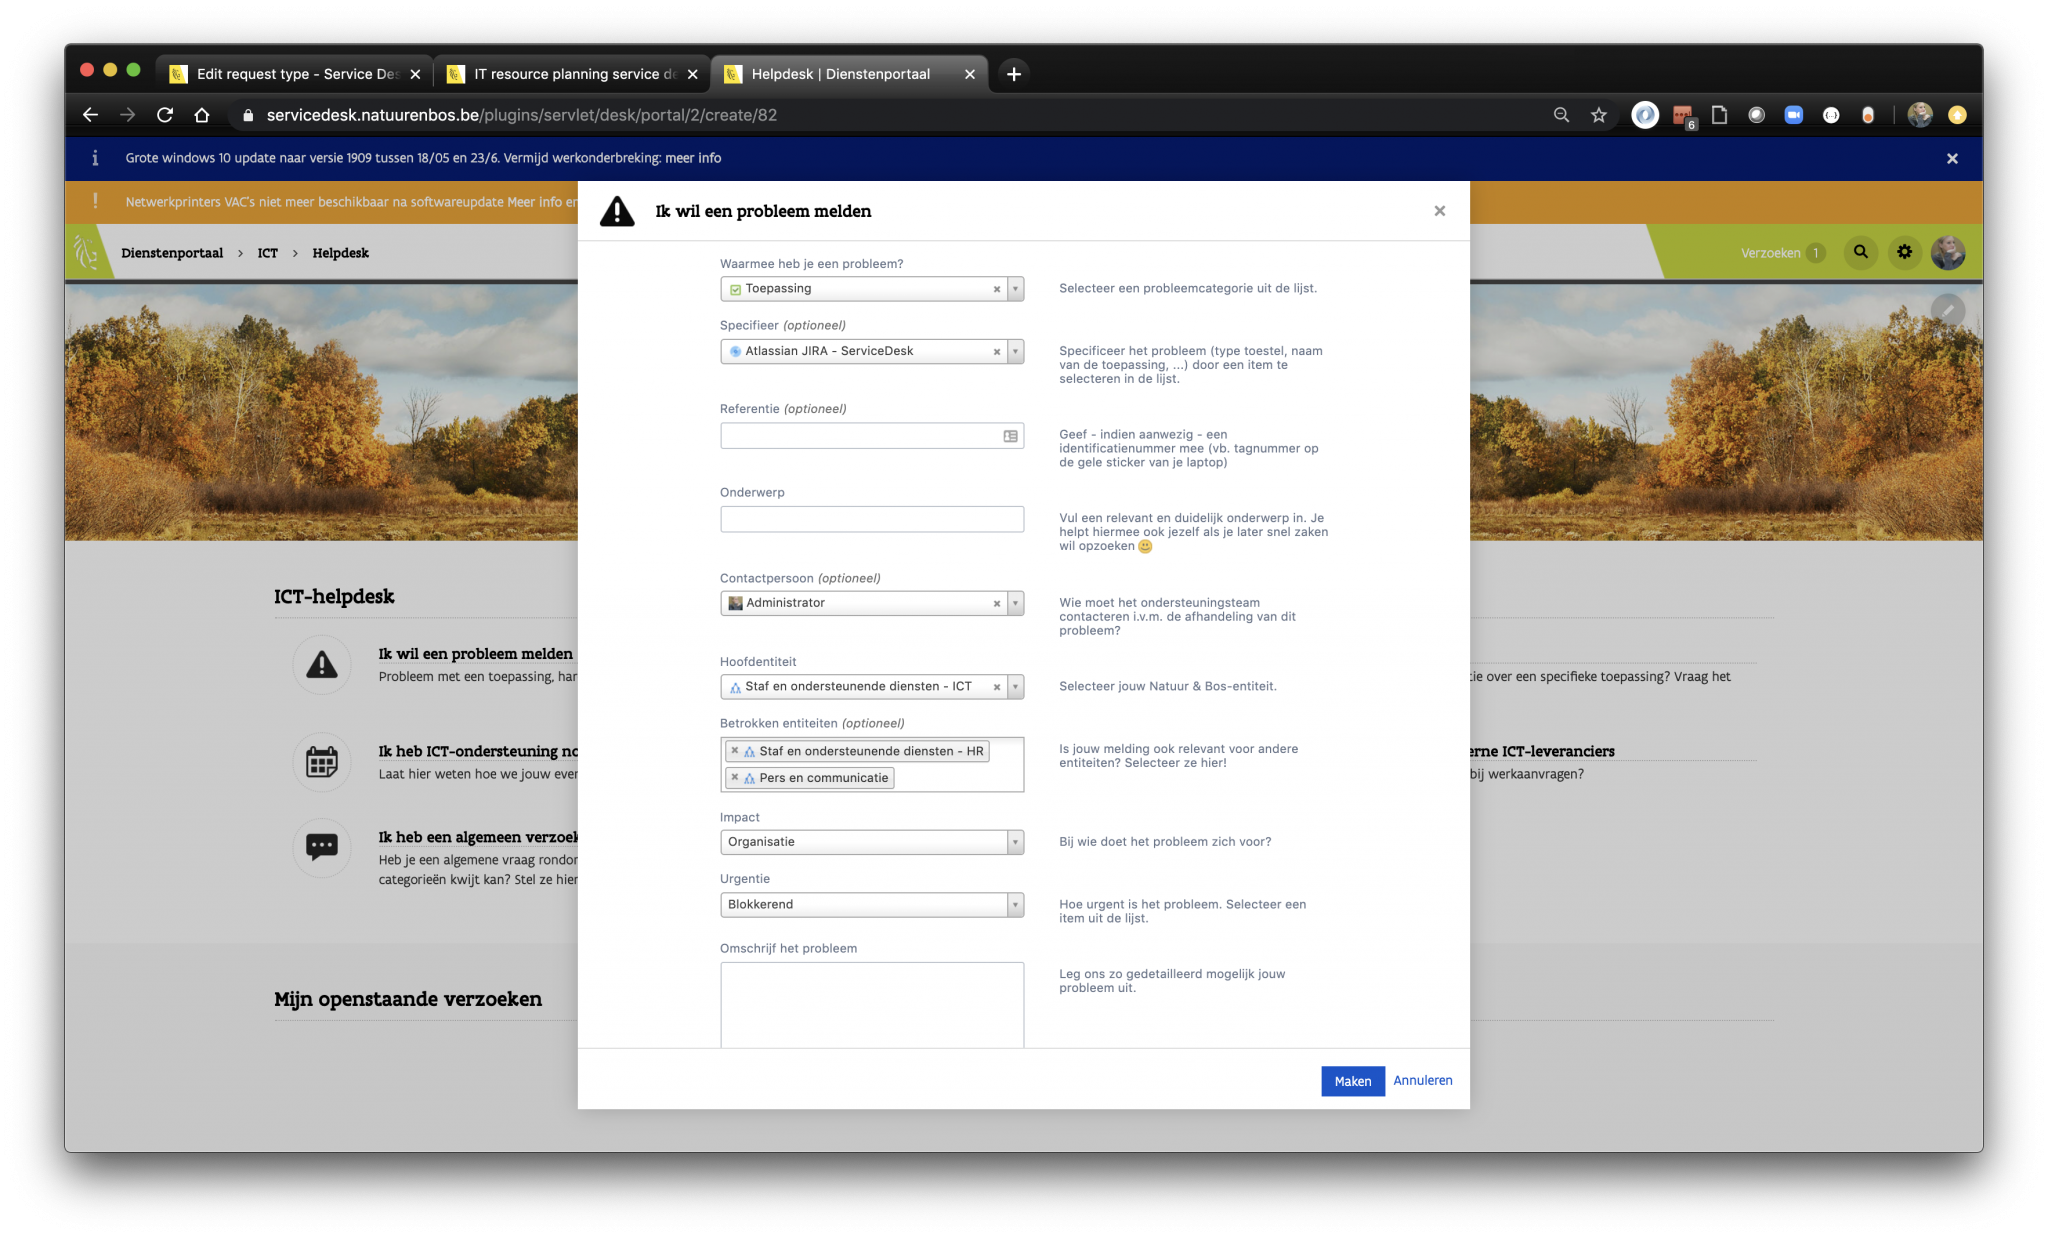The image size is (2048, 1238).
Task: Switch to the 'IT resource planning' browser tab
Action: [567, 73]
